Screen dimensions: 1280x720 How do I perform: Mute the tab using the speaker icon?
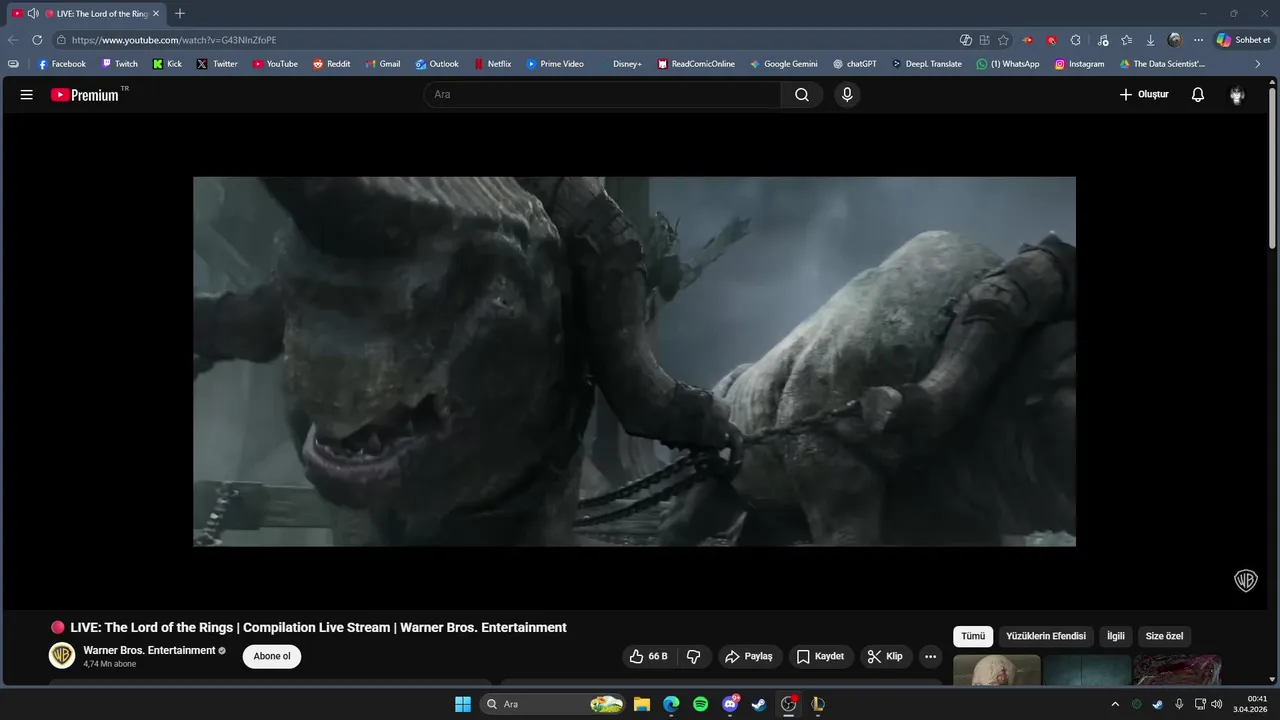point(33,14)
